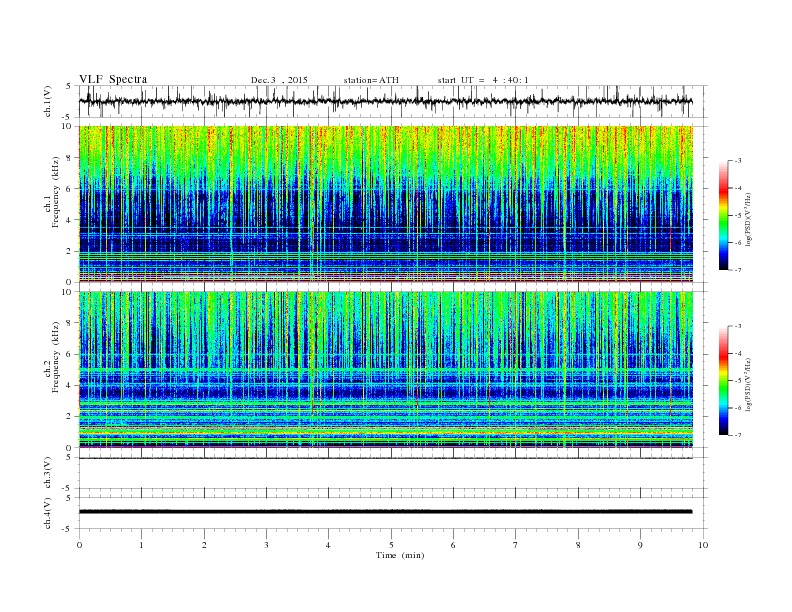The image size is (792, 612).
Task: Click the "ch.3(V)" axis label
Action: (x=48, y=473)
